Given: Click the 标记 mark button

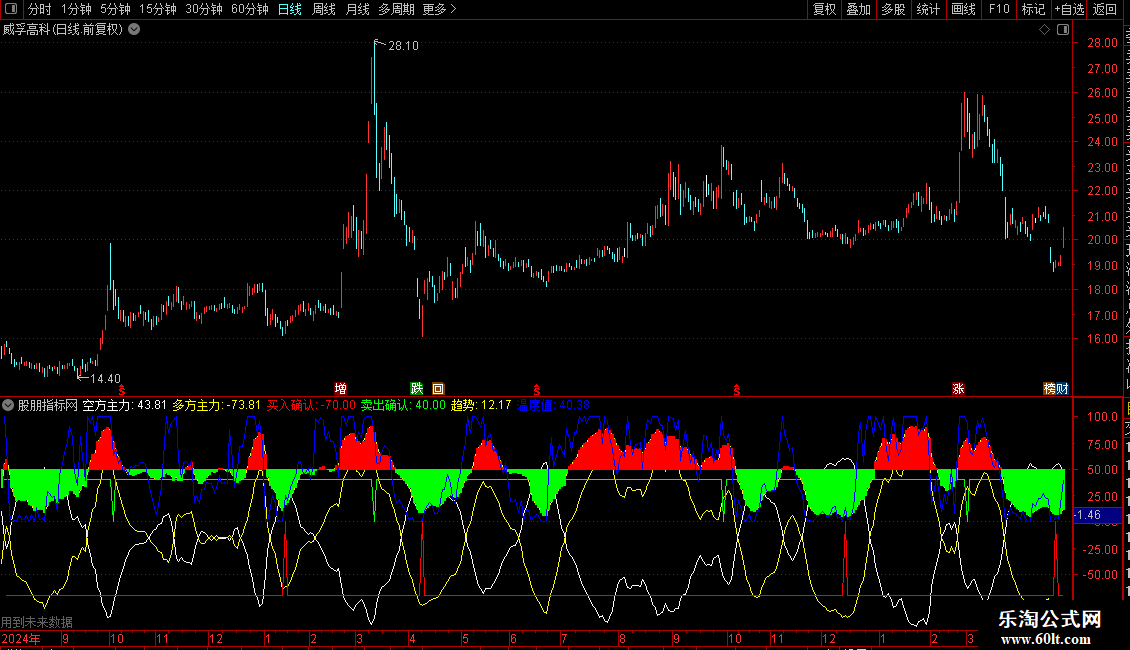Looking at the screenshot, I should (1033, 9).
